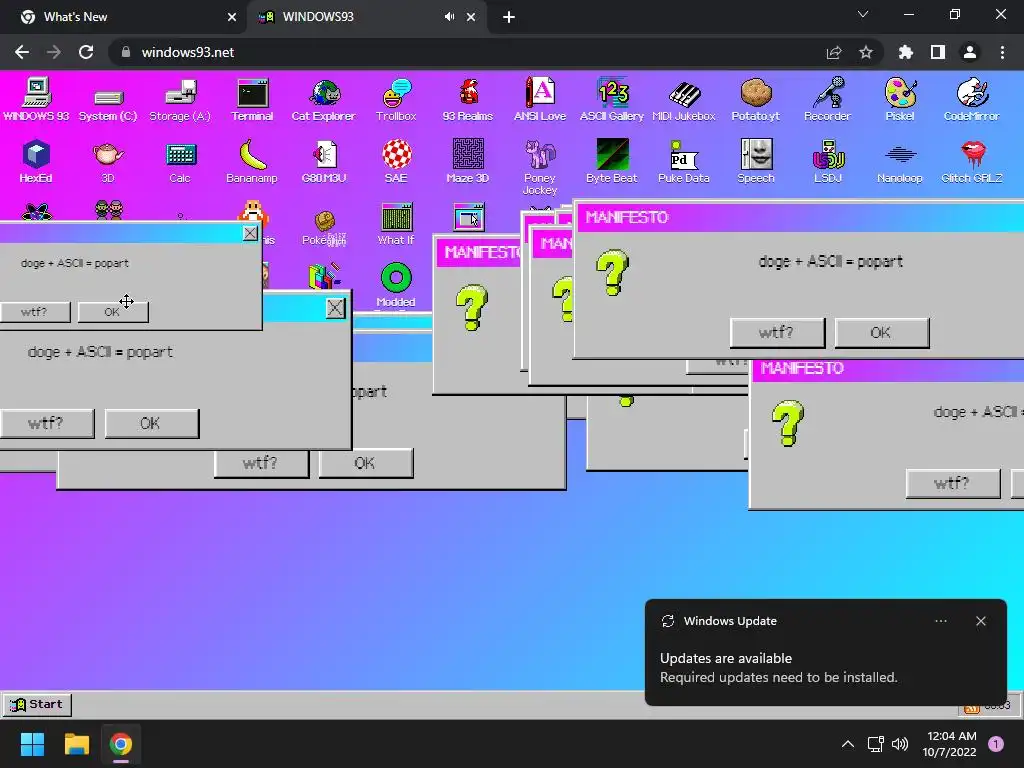The image size is (1024, 768).
Task: Launch the Glitch GRLZ lips icon
Action: coord(972,161)
